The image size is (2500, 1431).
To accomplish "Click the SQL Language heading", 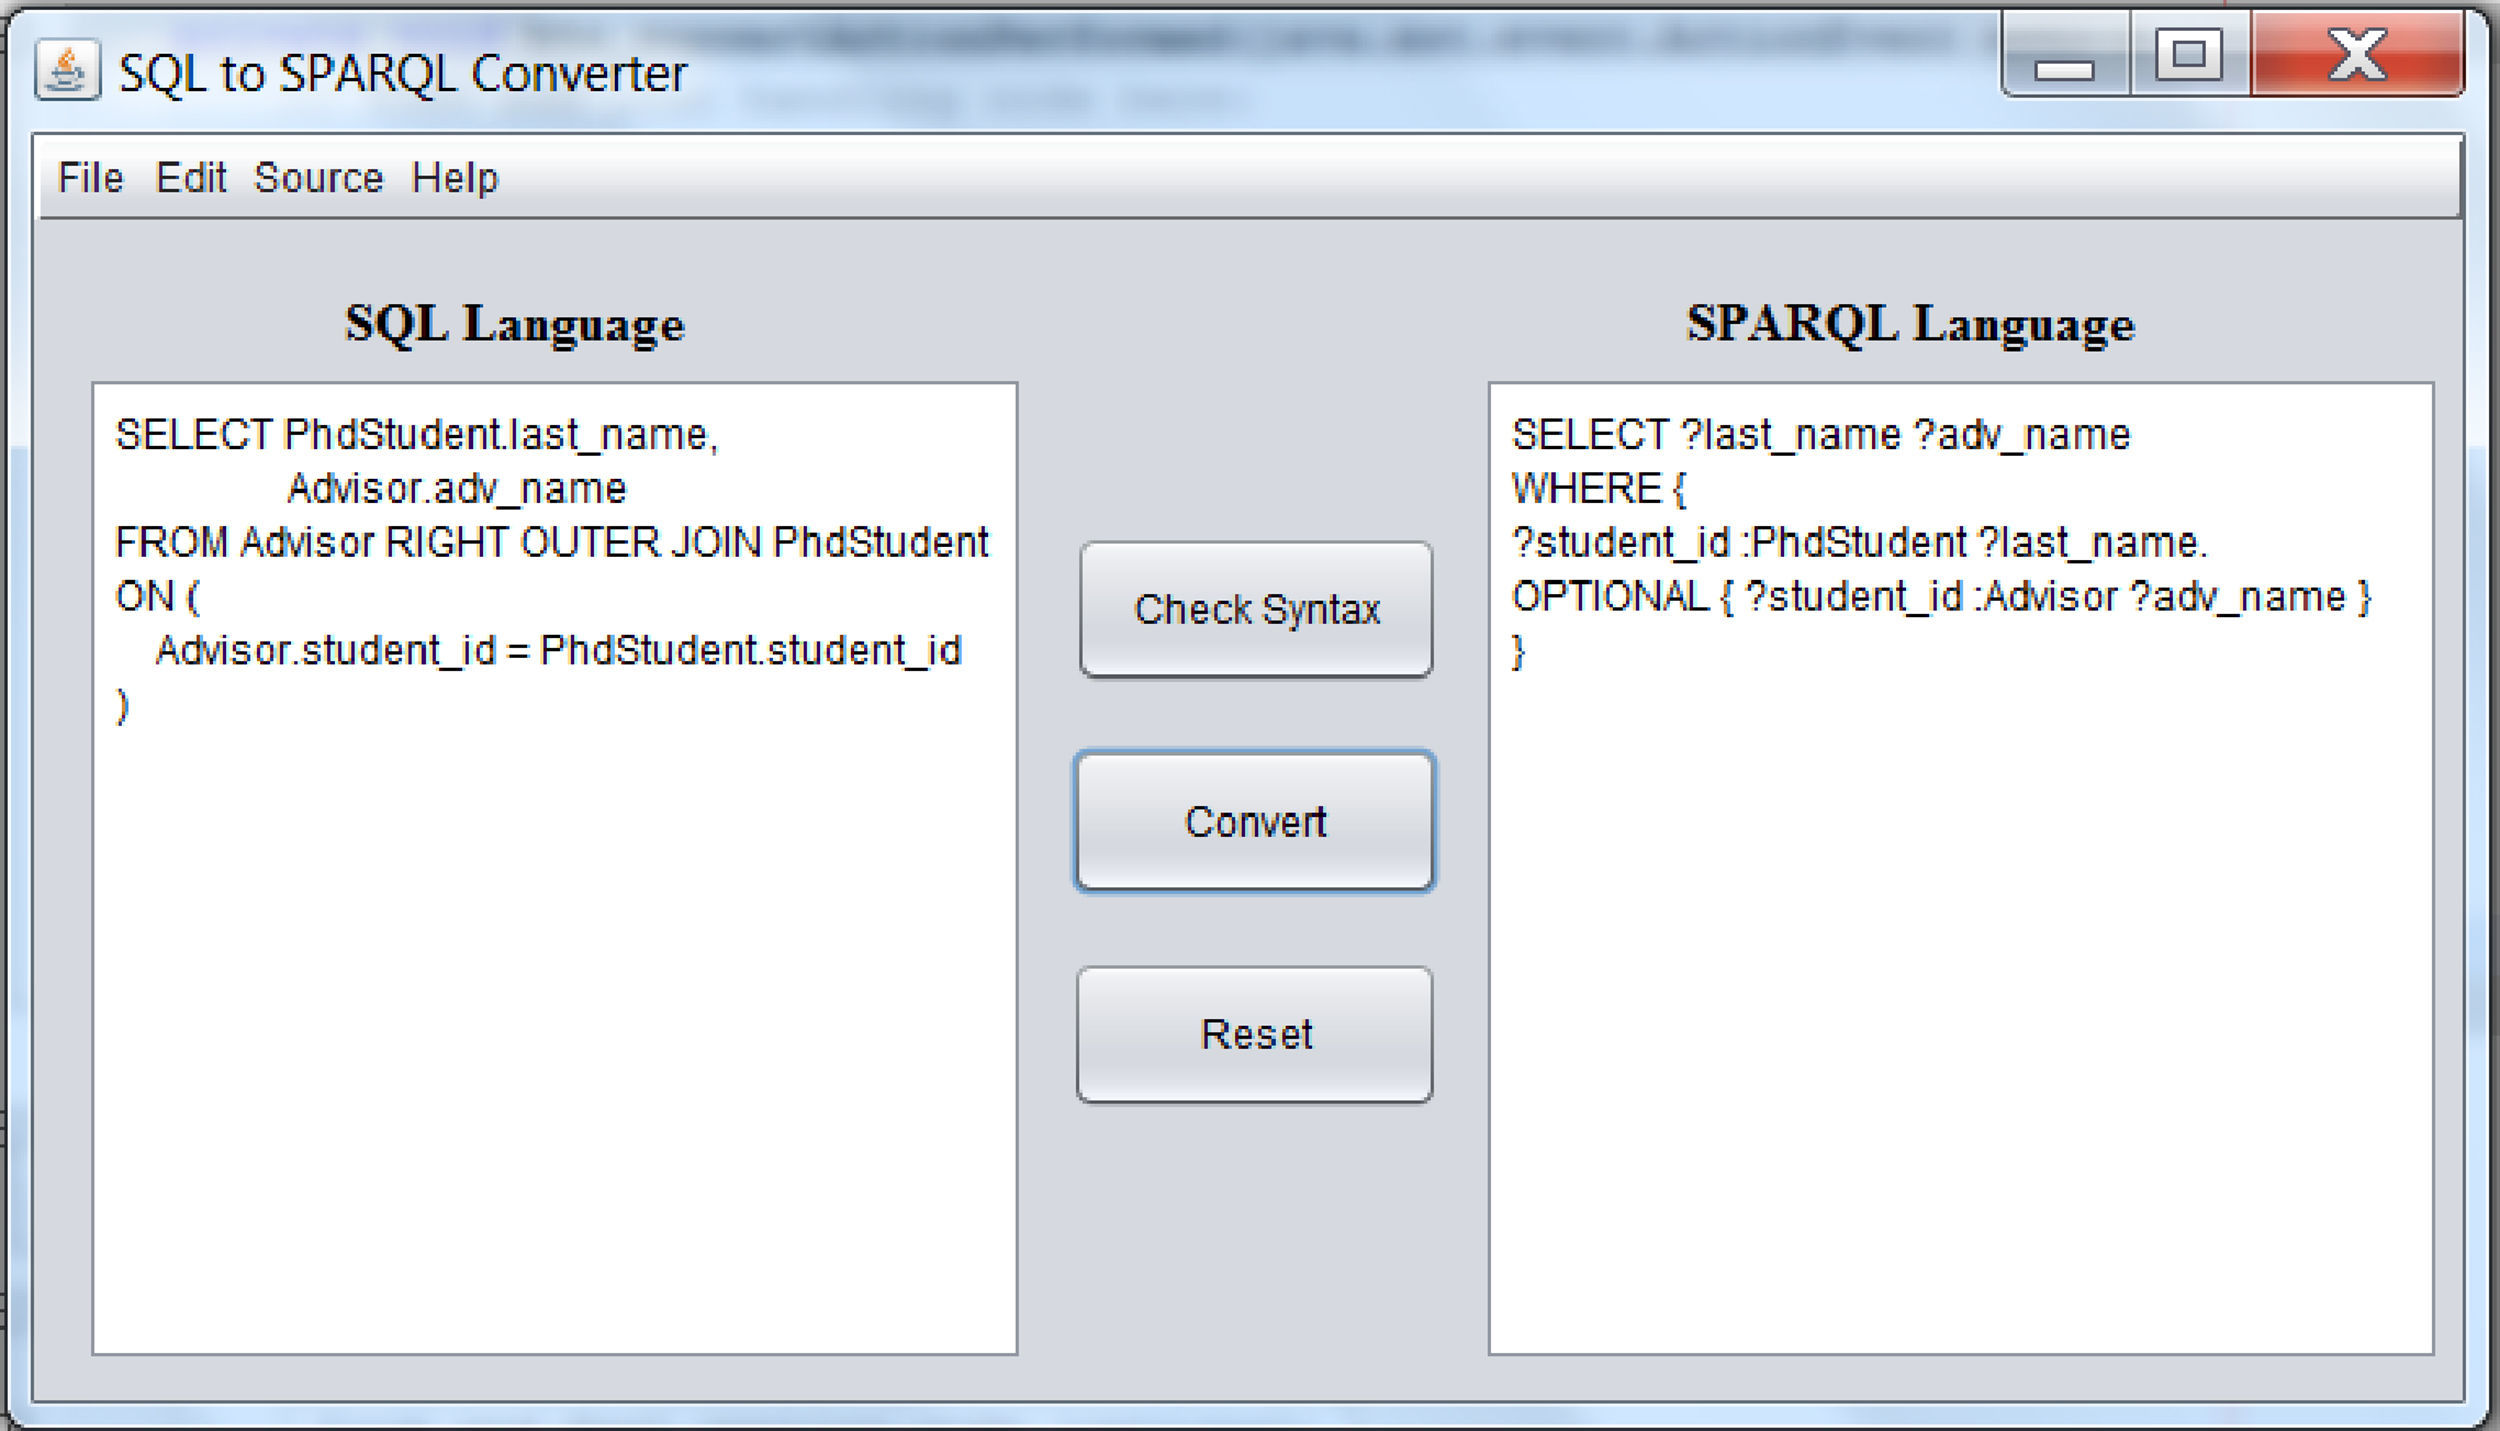I will point(514,325).
